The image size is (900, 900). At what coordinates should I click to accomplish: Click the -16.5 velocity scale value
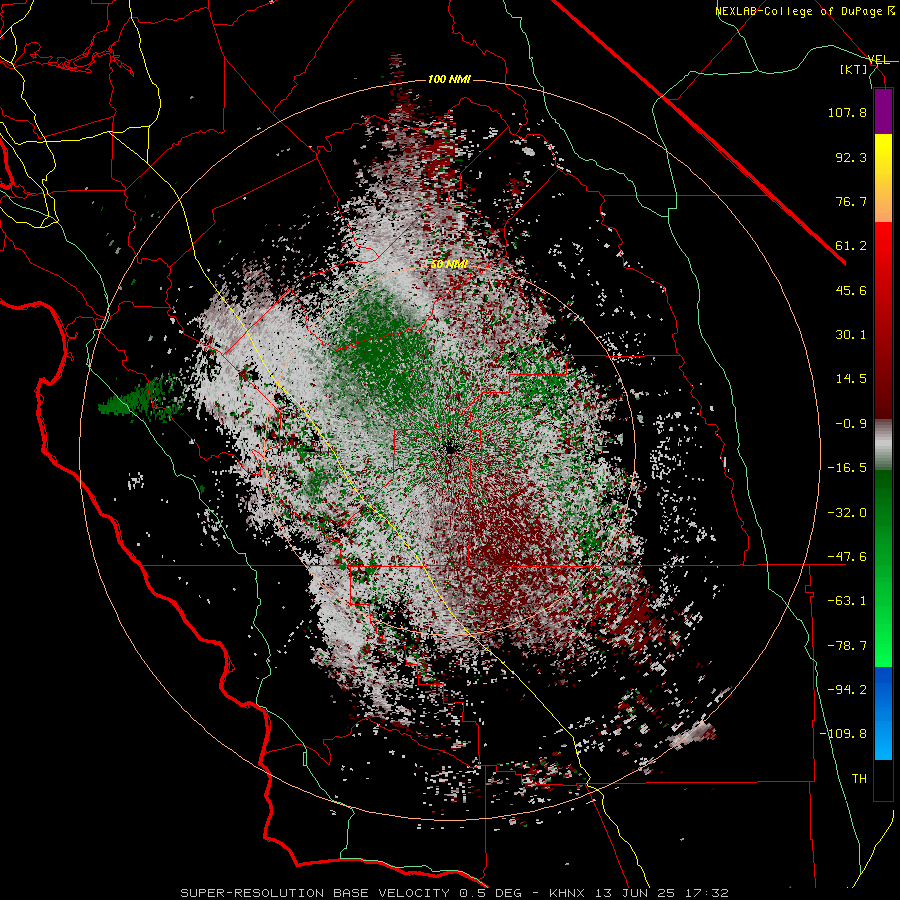click(847, 468)
